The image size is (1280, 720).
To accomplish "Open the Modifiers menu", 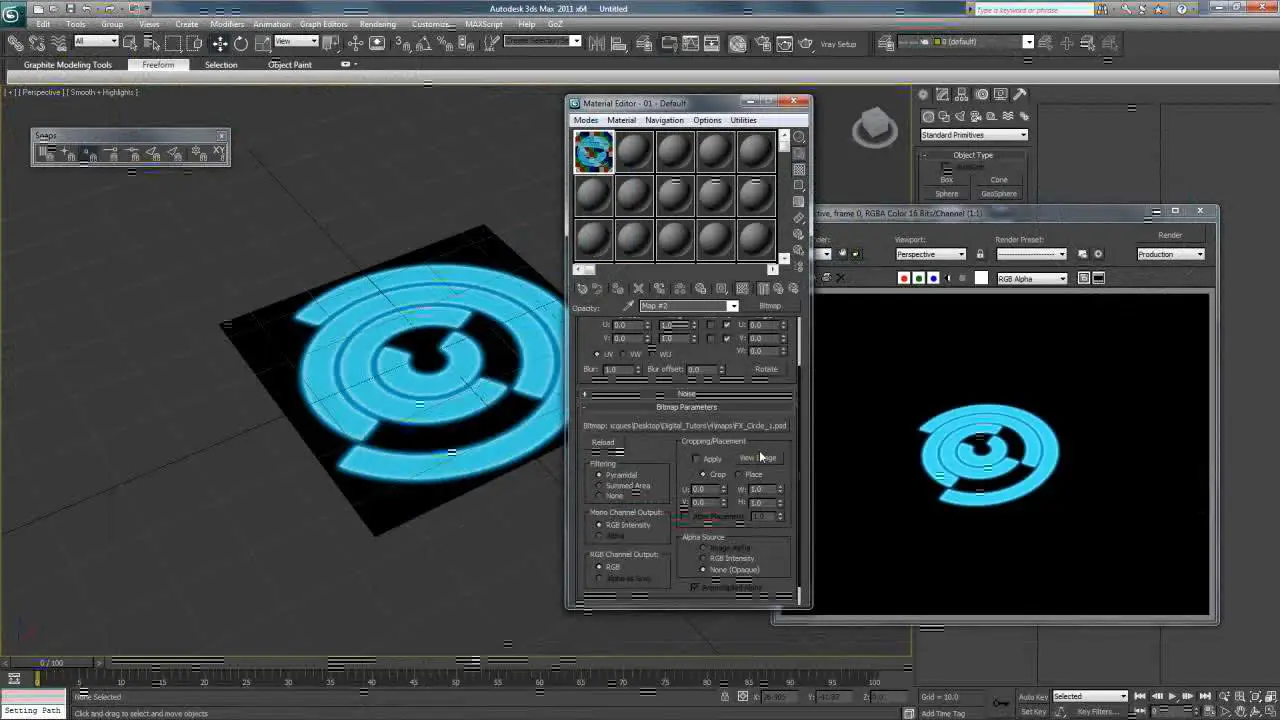I will click(227, 24).
